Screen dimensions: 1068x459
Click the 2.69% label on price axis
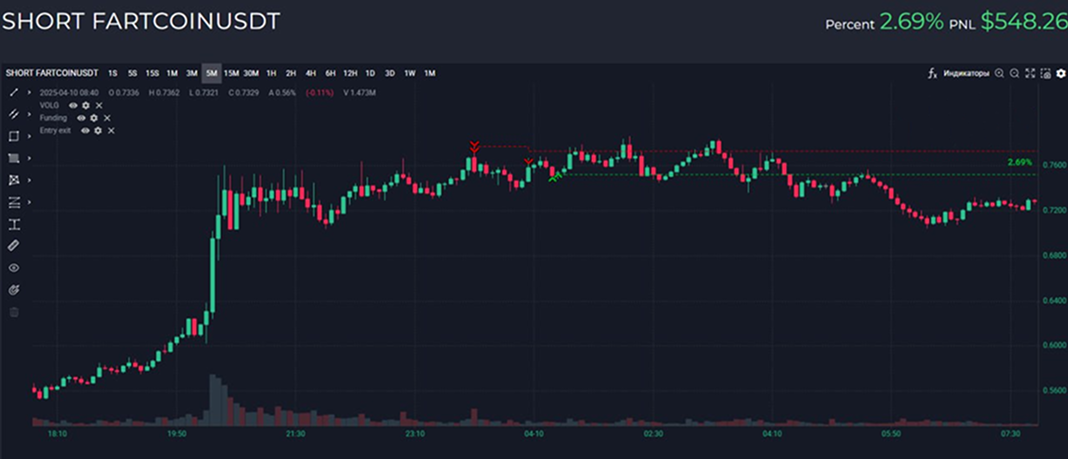click(1019, 162)
